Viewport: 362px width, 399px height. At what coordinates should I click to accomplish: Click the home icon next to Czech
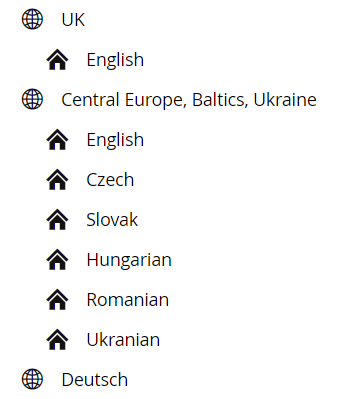click(x=57, y=179)
